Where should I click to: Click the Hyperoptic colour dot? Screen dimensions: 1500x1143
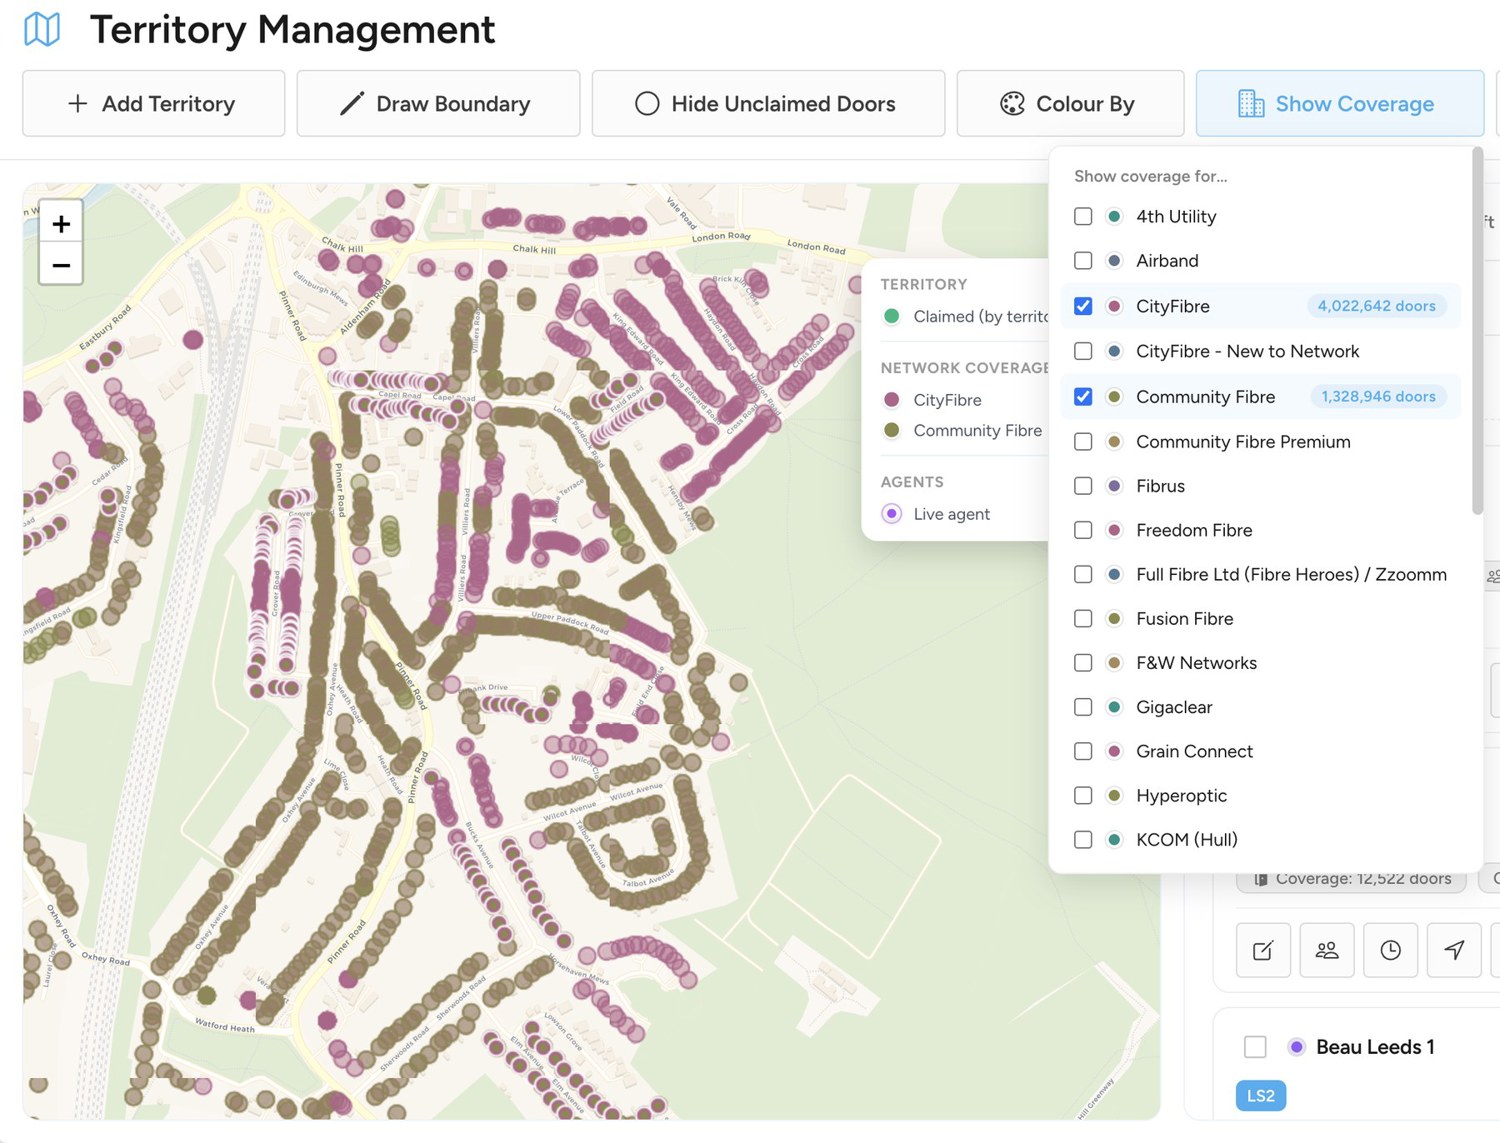(x=1114, y=795)
